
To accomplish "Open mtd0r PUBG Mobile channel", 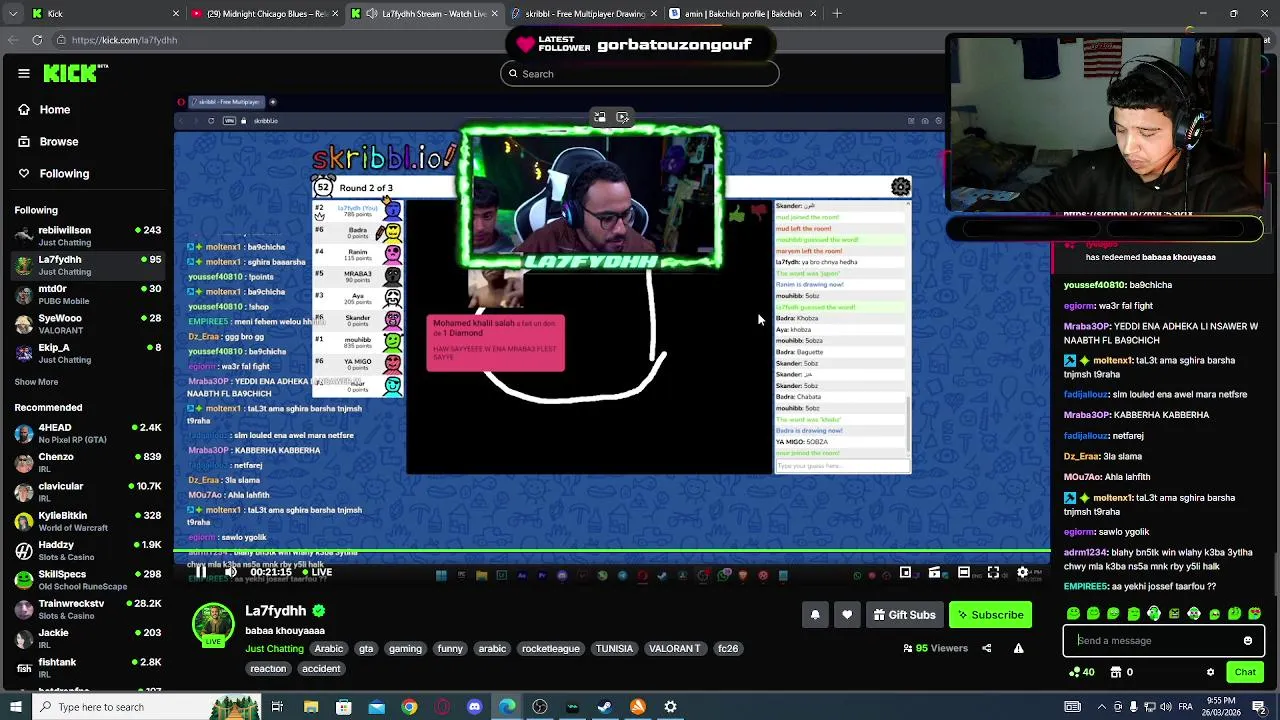I will 87,295.
